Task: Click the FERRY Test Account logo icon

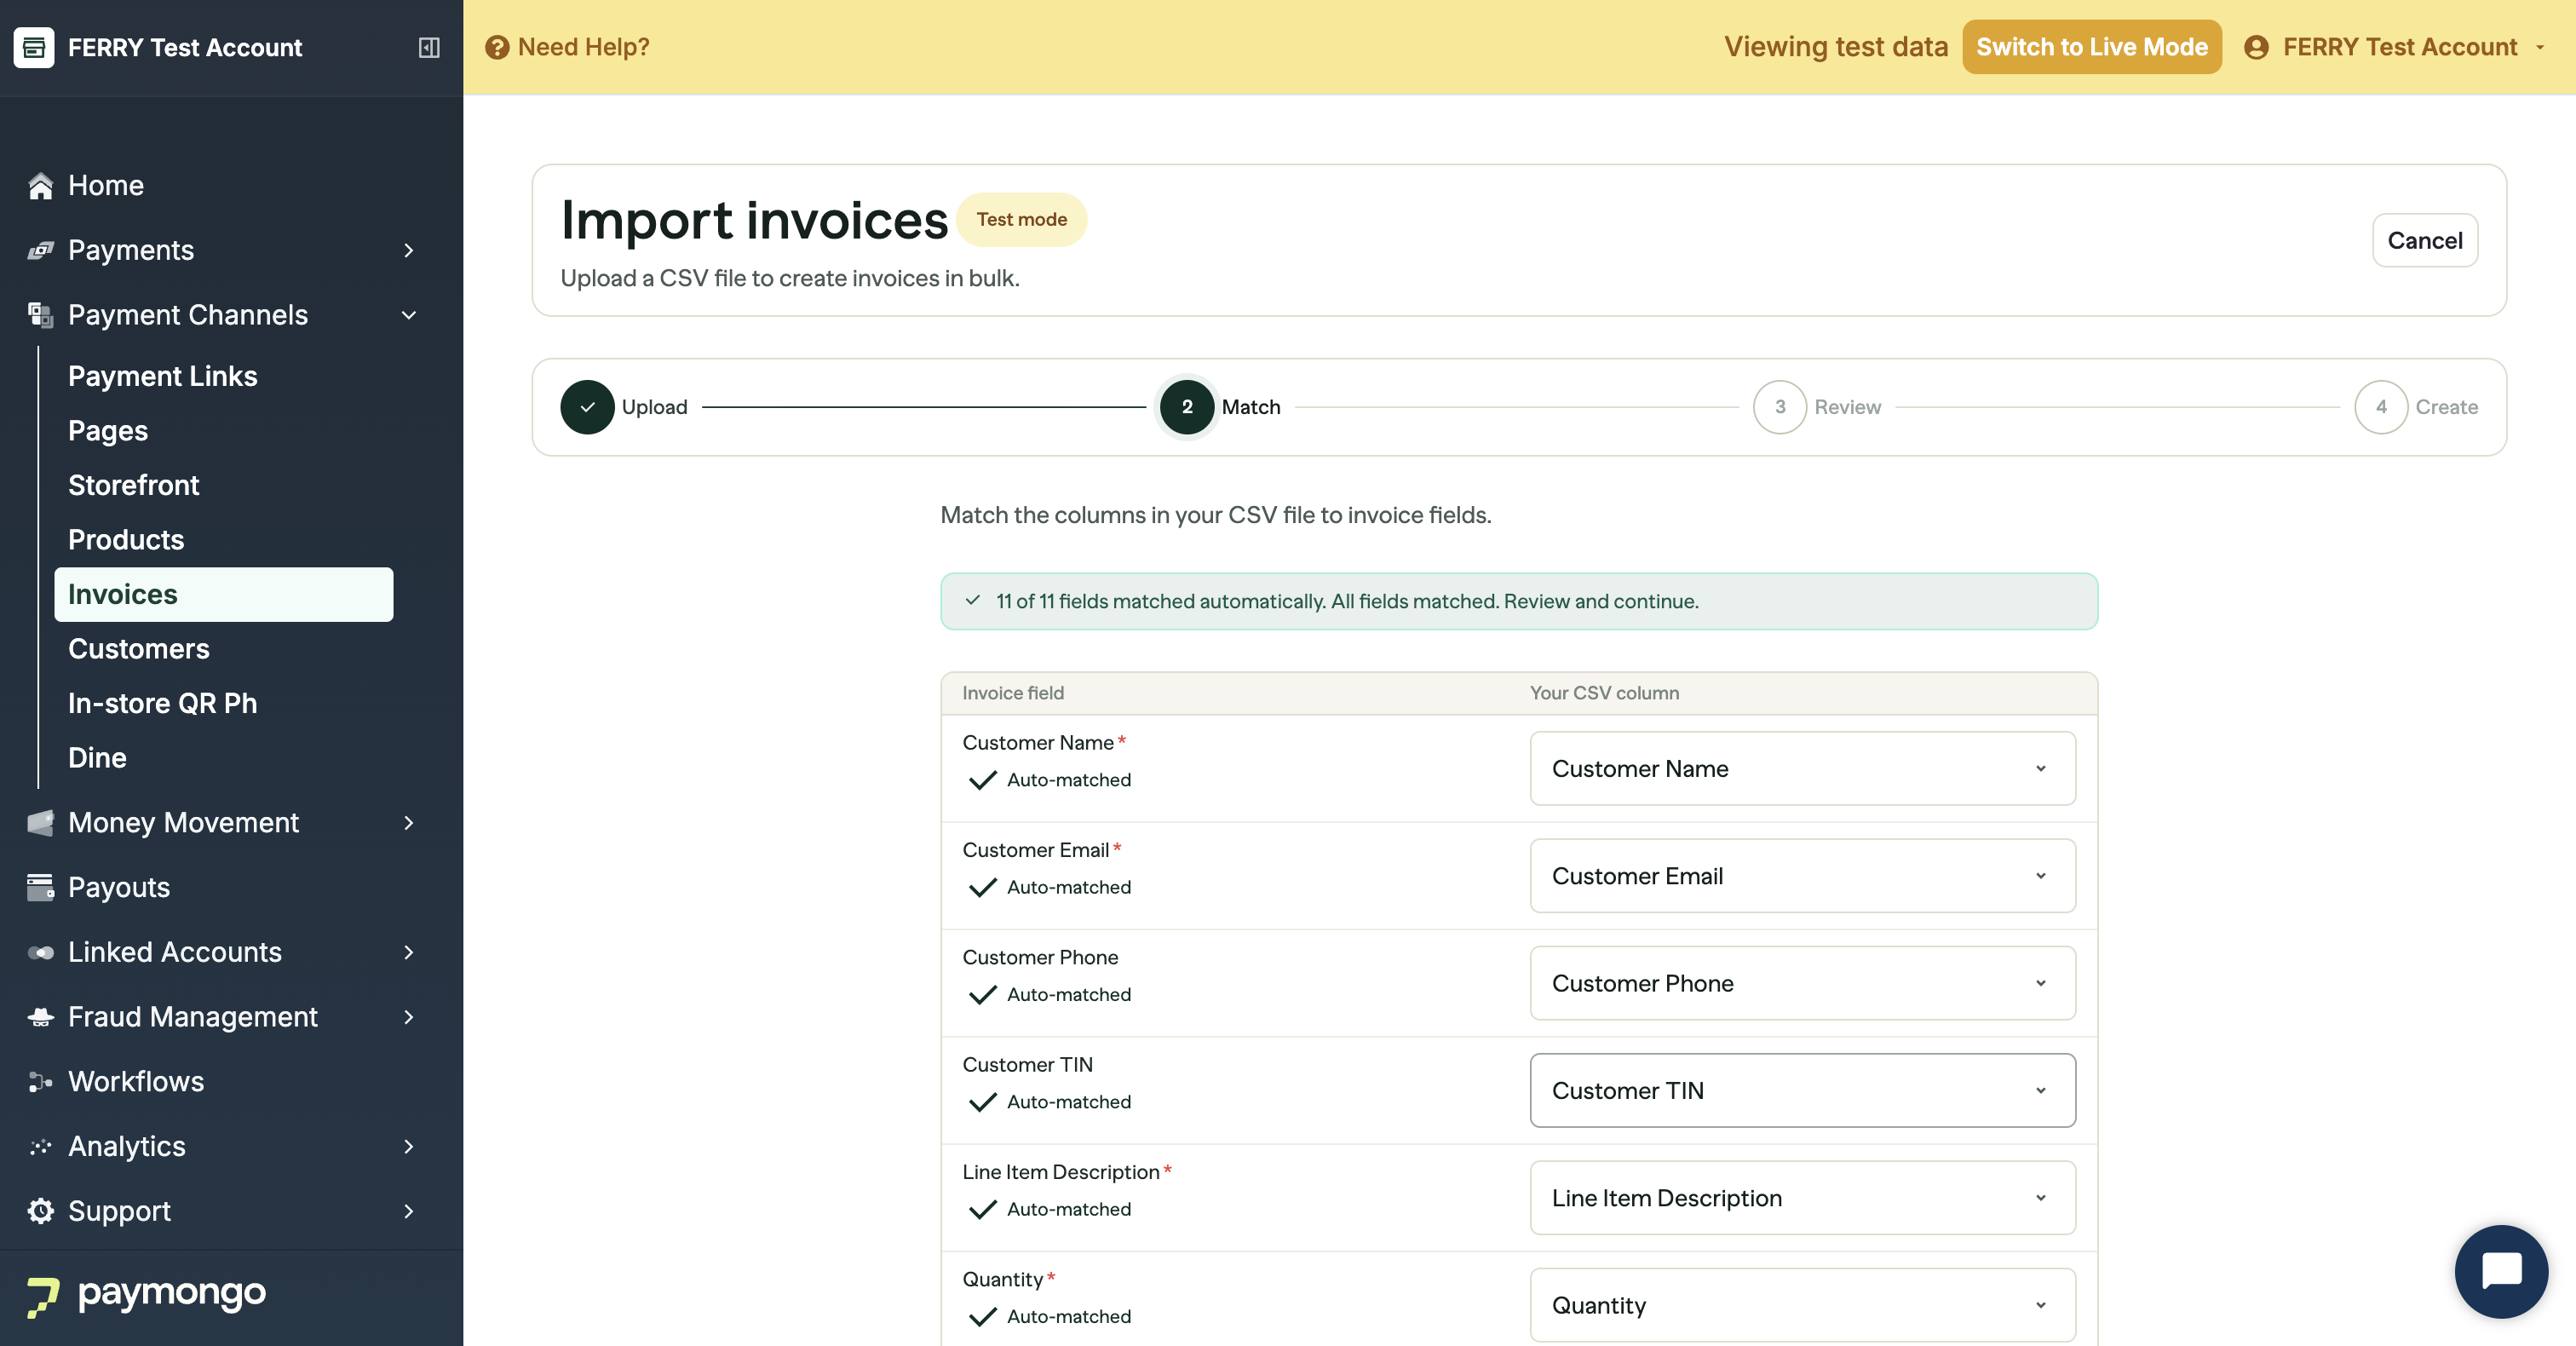Action: (34, 47)
